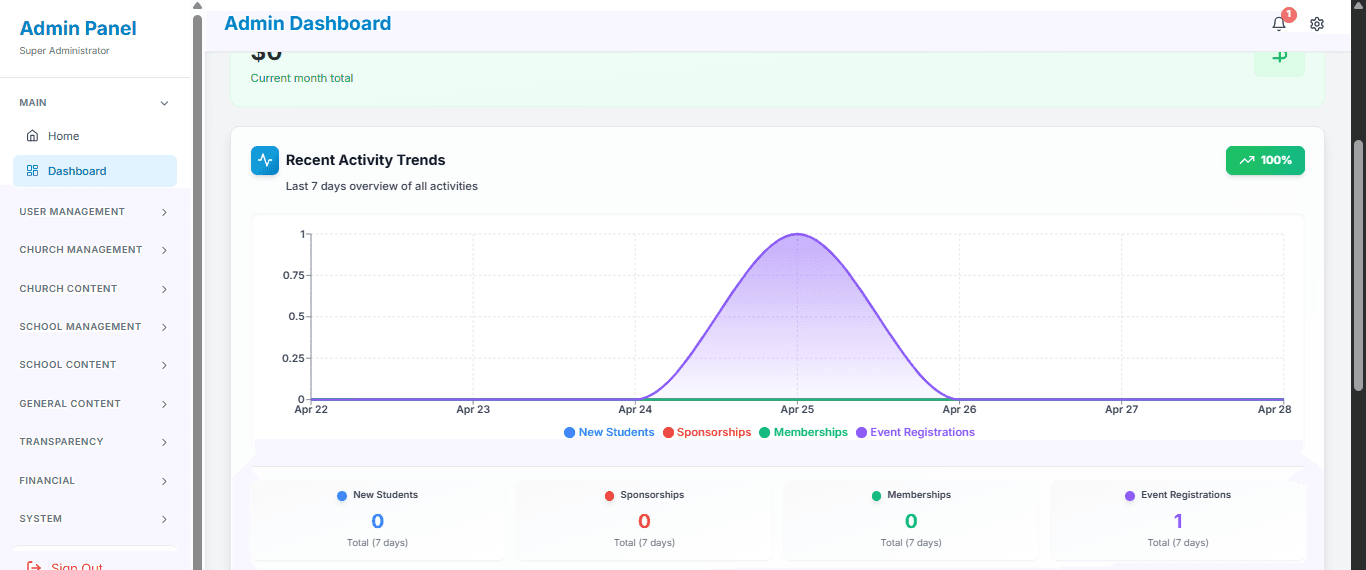Click the Event Registrations total card
Image resolution: width=1366 pixels, height=570 pixels.
pyautogui.click(x=1178, y=520)
